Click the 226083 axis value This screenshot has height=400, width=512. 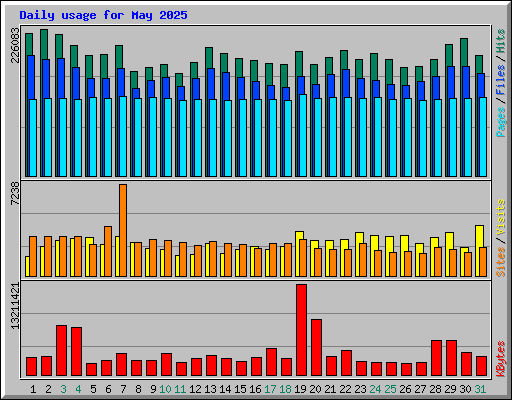(15, 45)
